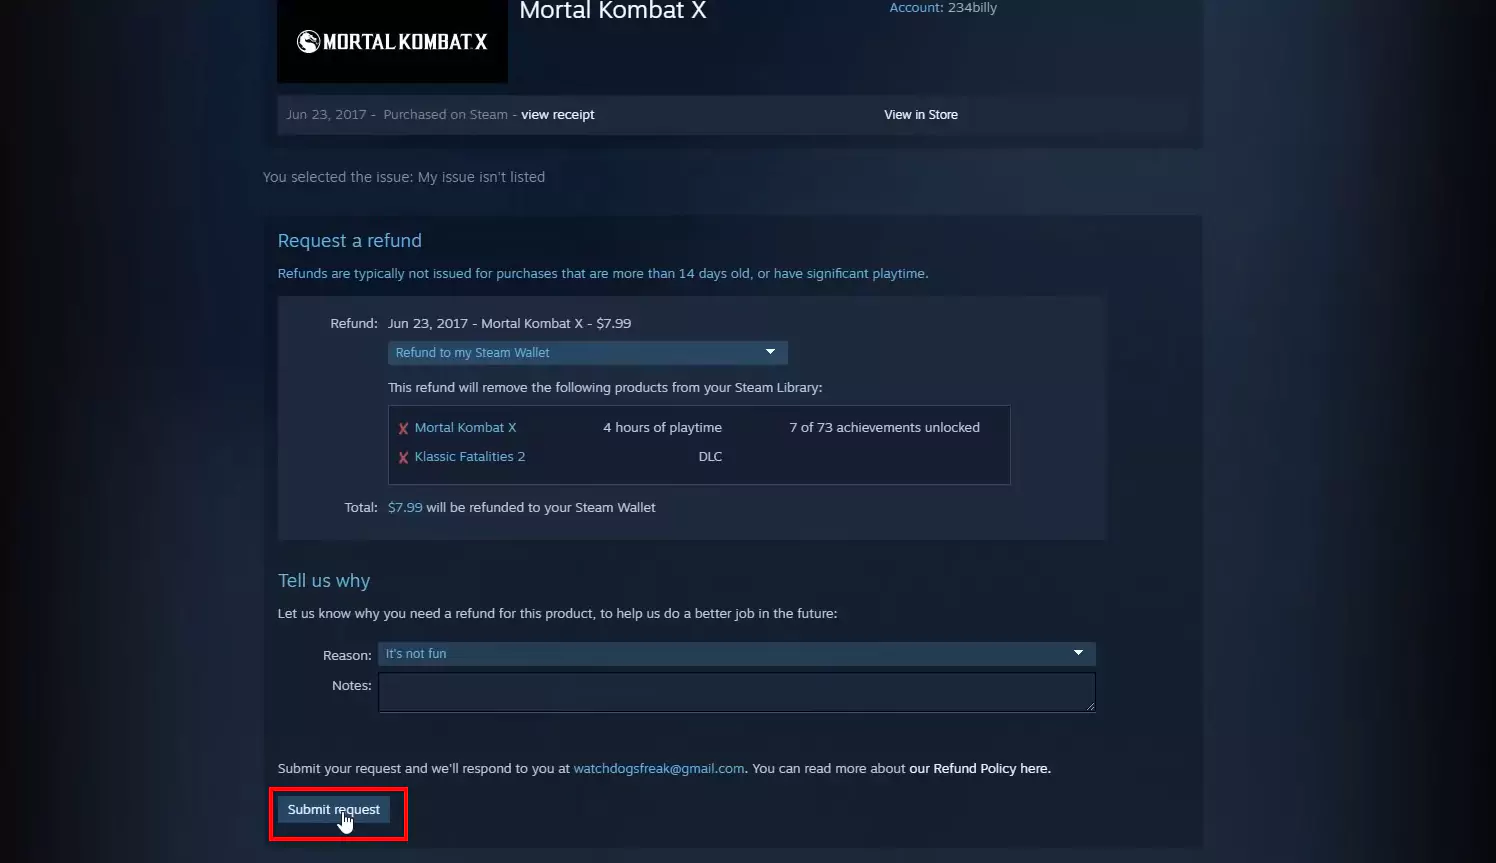Screen dimensions: 1496x863
Task: Grab the Notes box resize handle corner
Action: pyautogui.click(x=1091, y=707)
